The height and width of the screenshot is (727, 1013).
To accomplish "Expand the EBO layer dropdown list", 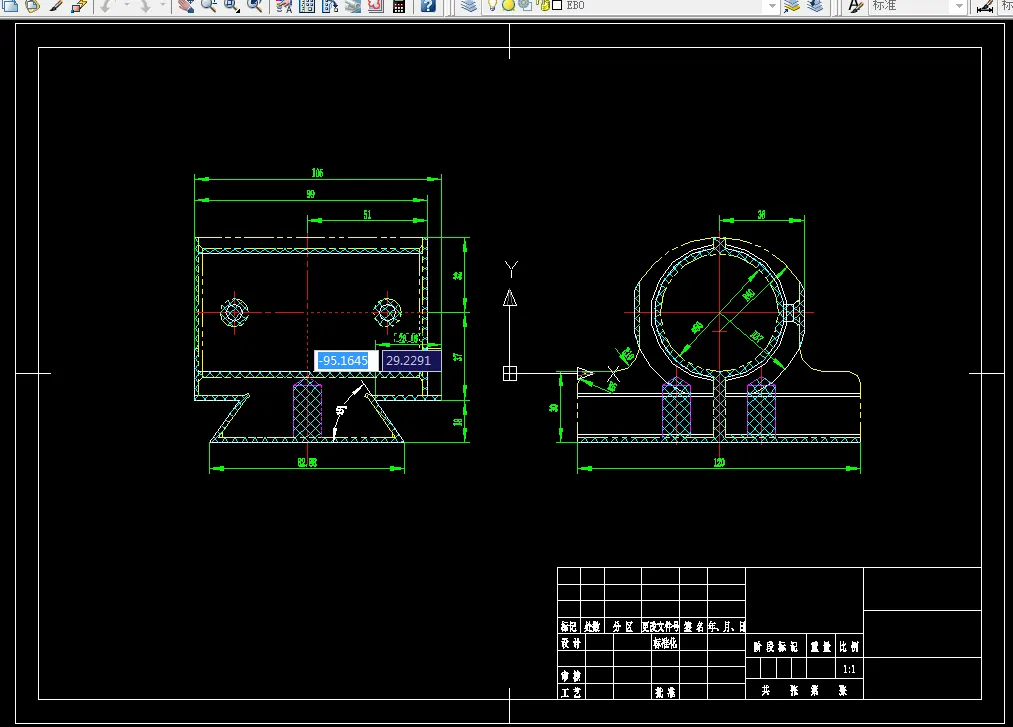I will coord(772,6).
